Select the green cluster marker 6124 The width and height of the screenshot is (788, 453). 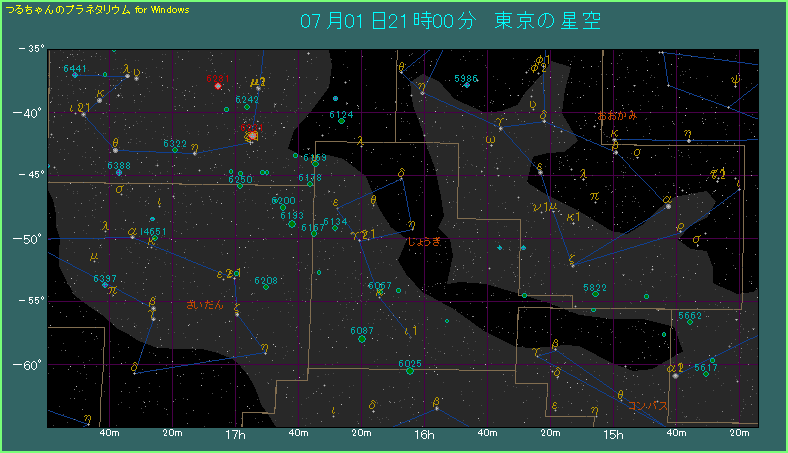point(341,122)
